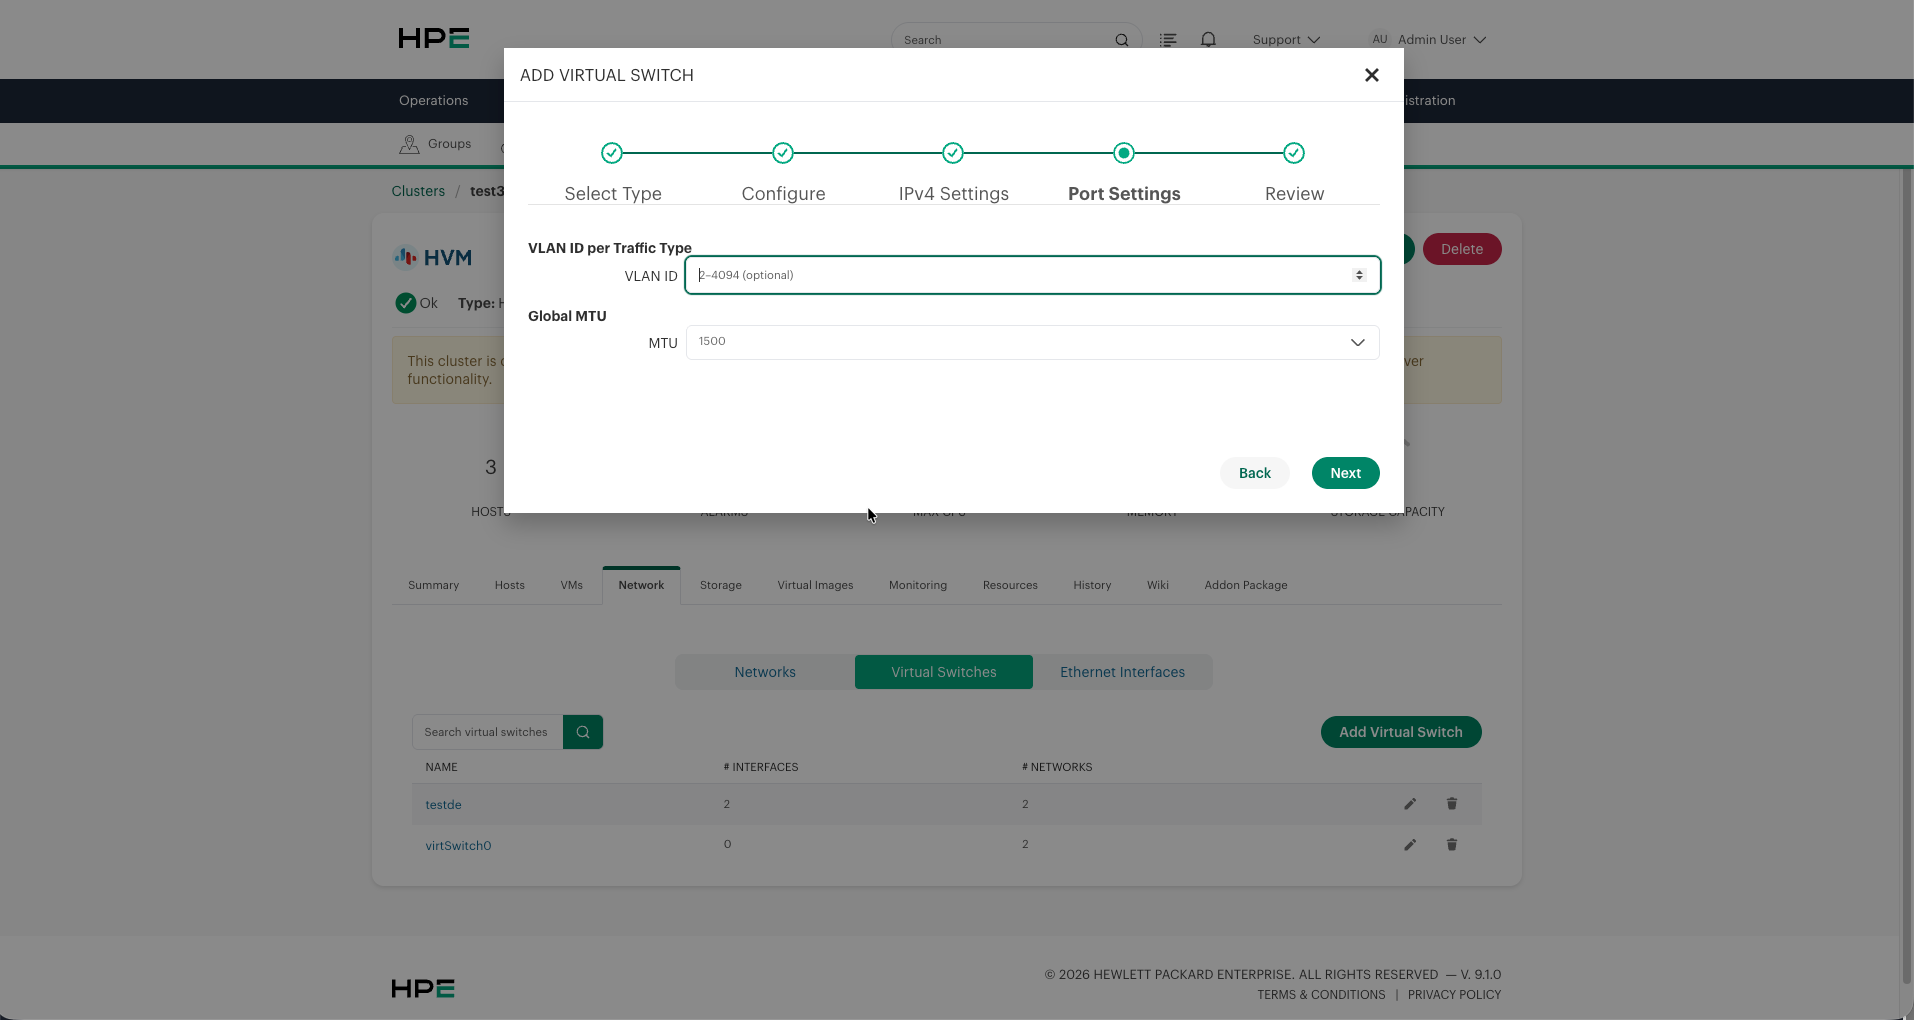Click the IPv4 Settings step circle

[x=953, y=153]
